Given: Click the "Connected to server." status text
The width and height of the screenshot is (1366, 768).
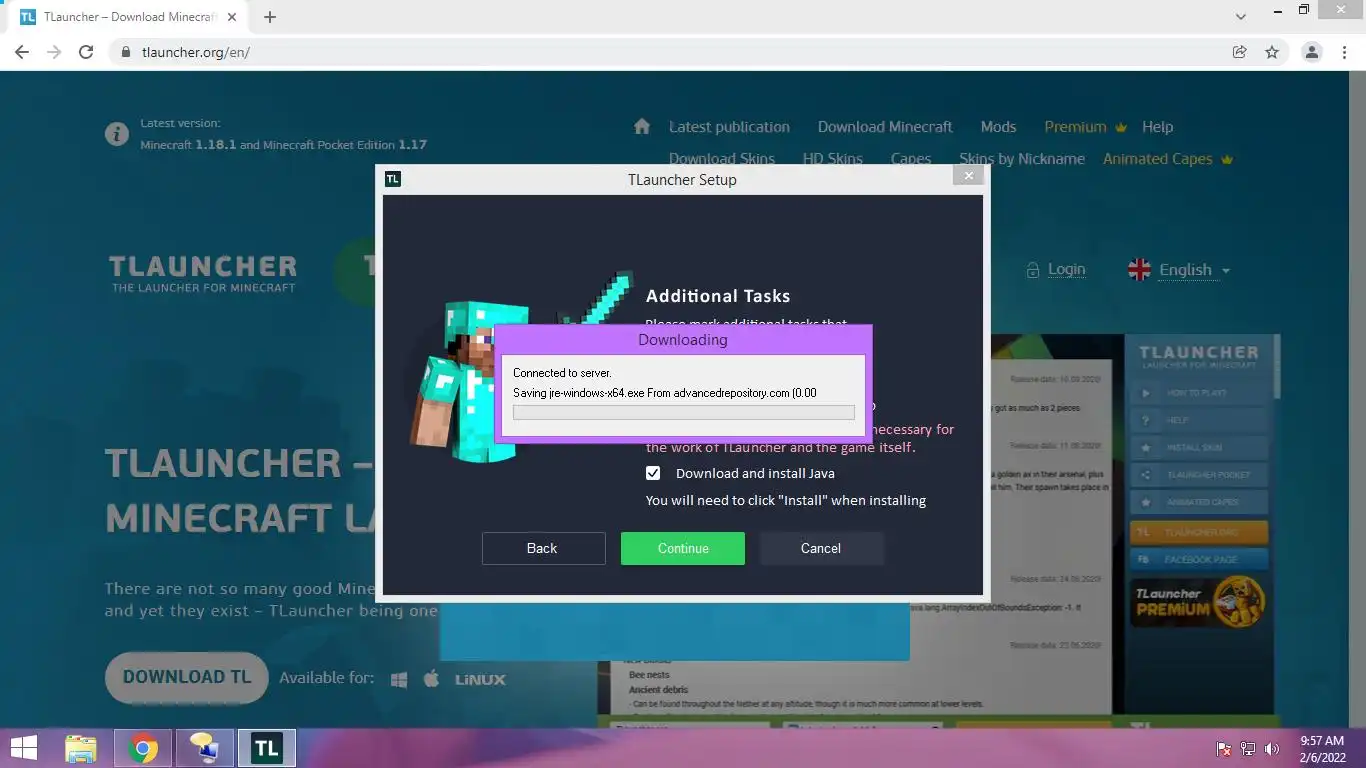Looking at the screenshot, I should point(562,373).
